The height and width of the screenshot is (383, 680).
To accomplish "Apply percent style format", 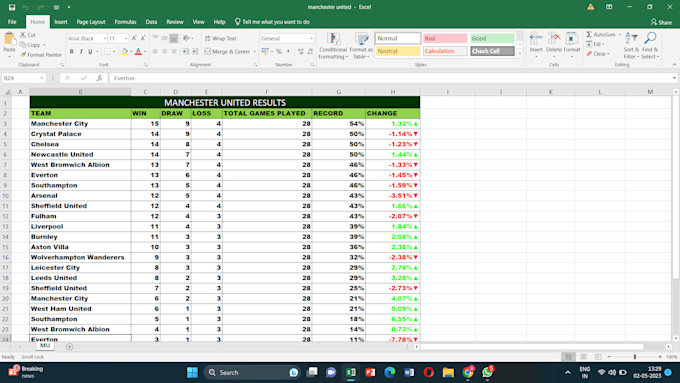I will coord(279,51).
